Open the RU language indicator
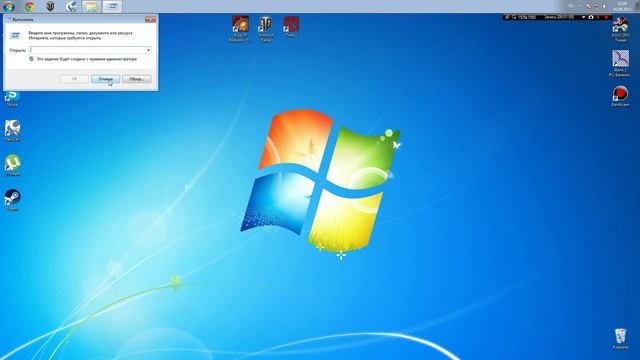640x360 pixels. (571, 6)
